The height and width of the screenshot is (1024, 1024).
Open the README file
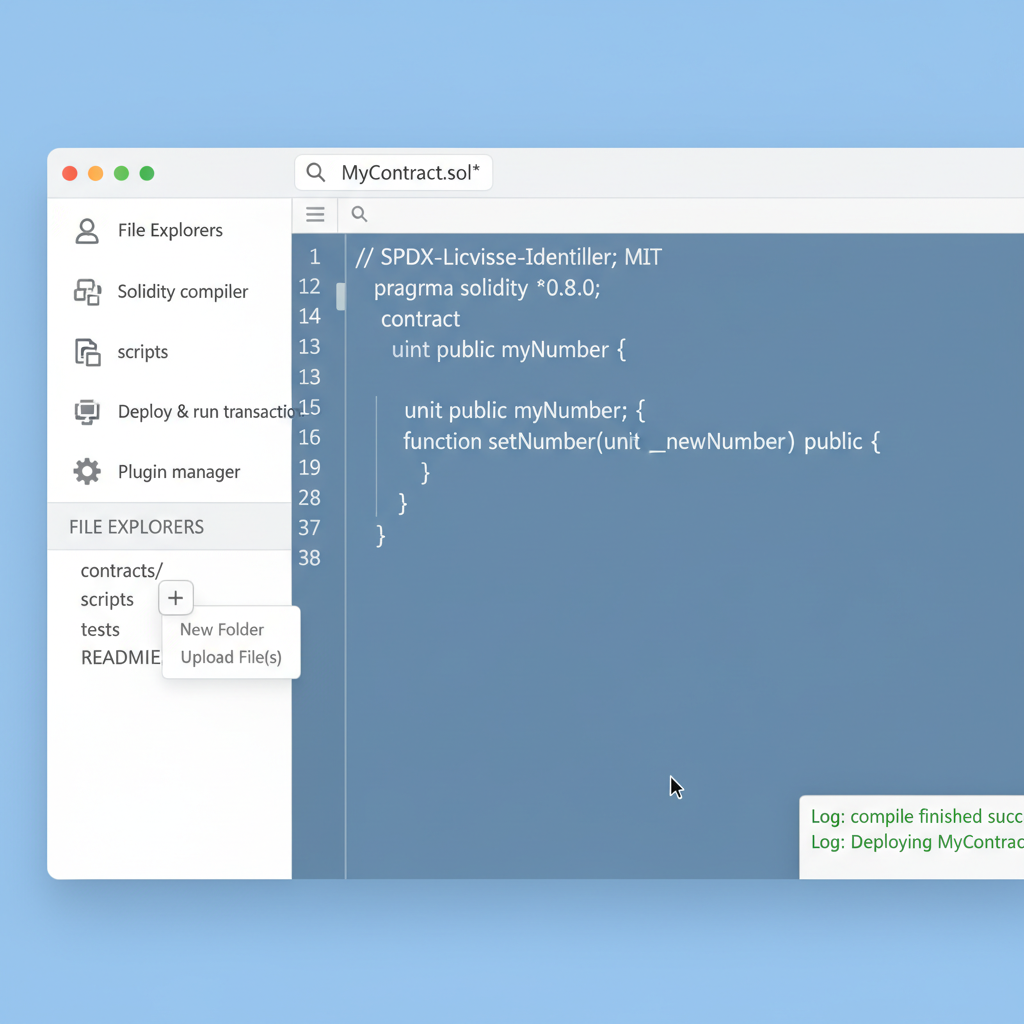pos(120,657)
